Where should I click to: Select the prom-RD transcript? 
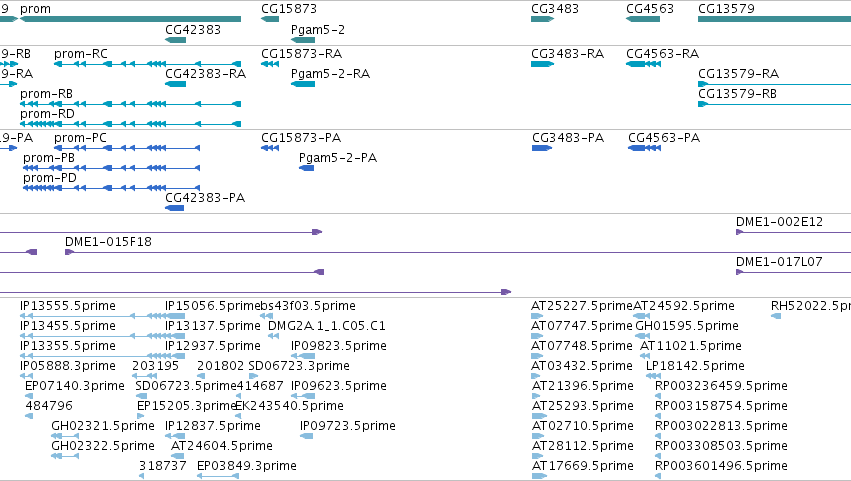coord(130,124)
